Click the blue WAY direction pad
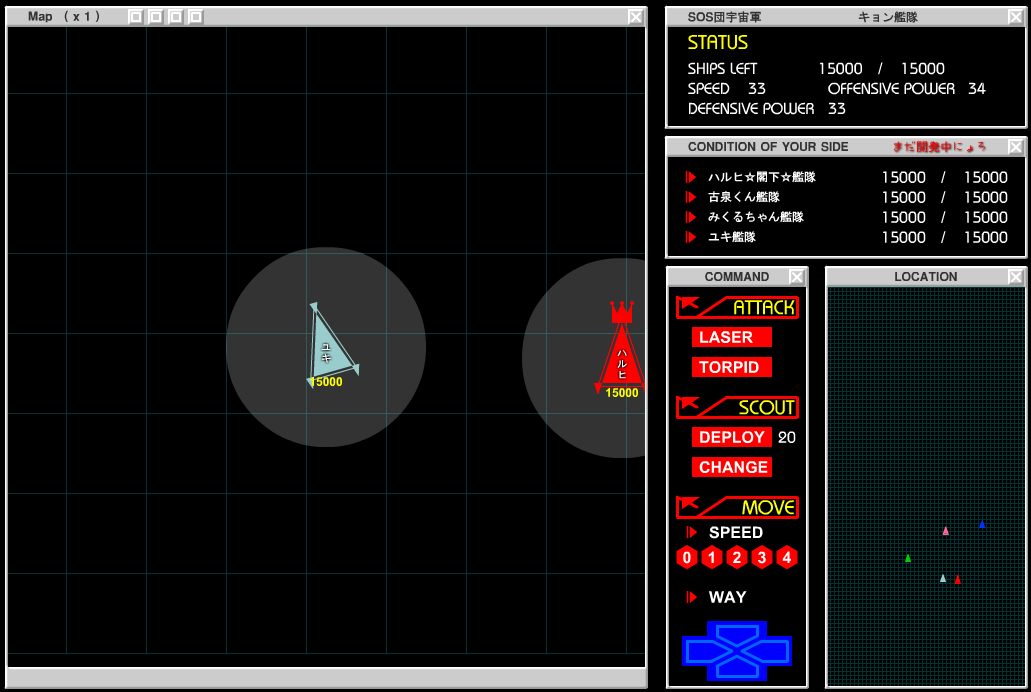1031x692 pixels. pyautogui.click(x=737, y=651)
